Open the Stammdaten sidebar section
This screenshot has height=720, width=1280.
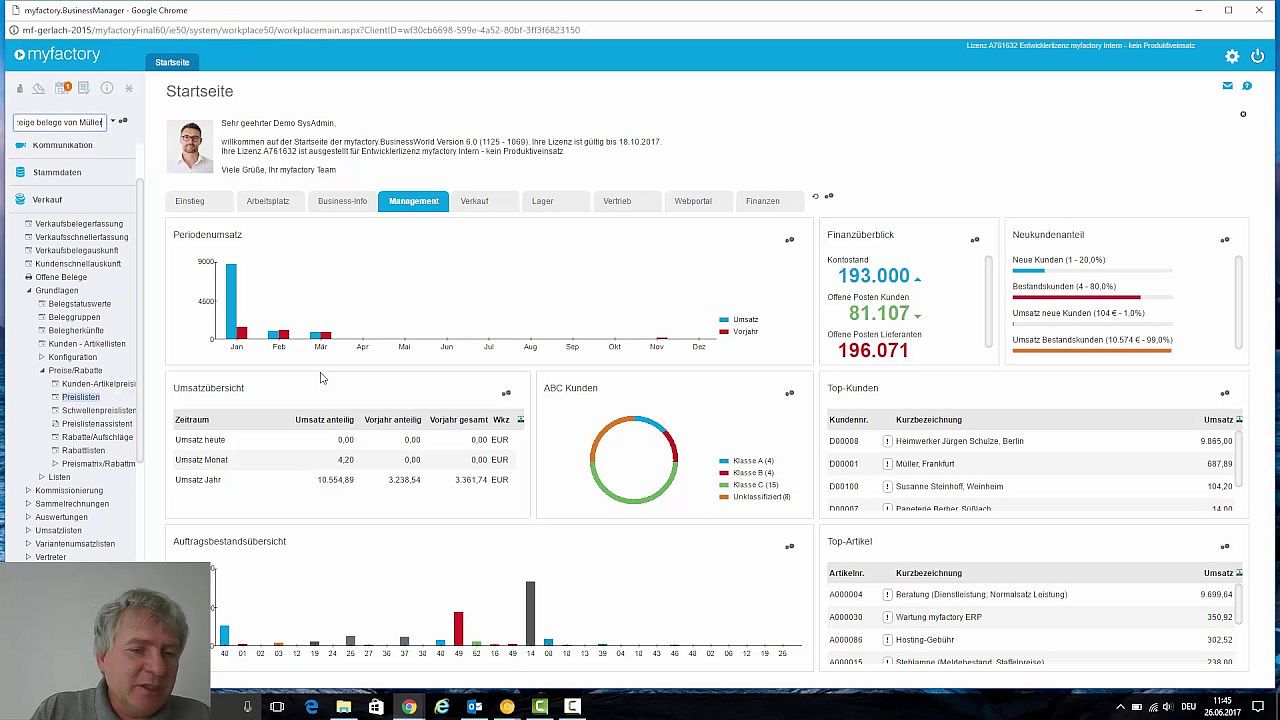pyautogui.click(x=57, y=172)
